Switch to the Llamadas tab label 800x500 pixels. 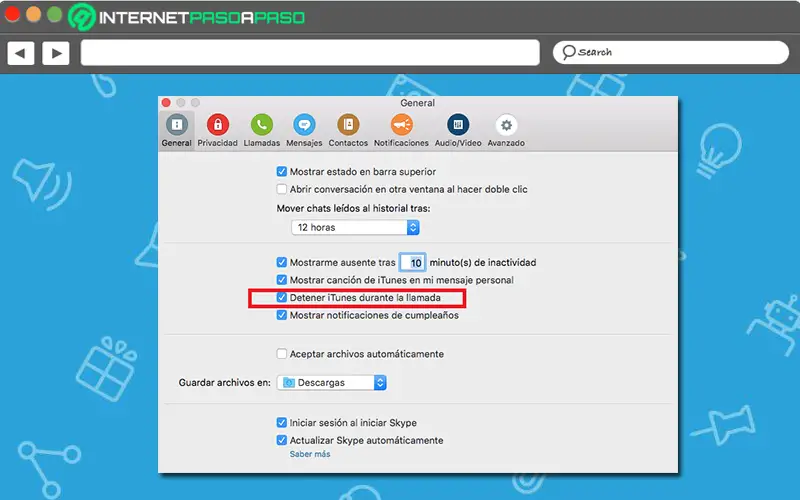click(262, 143)
